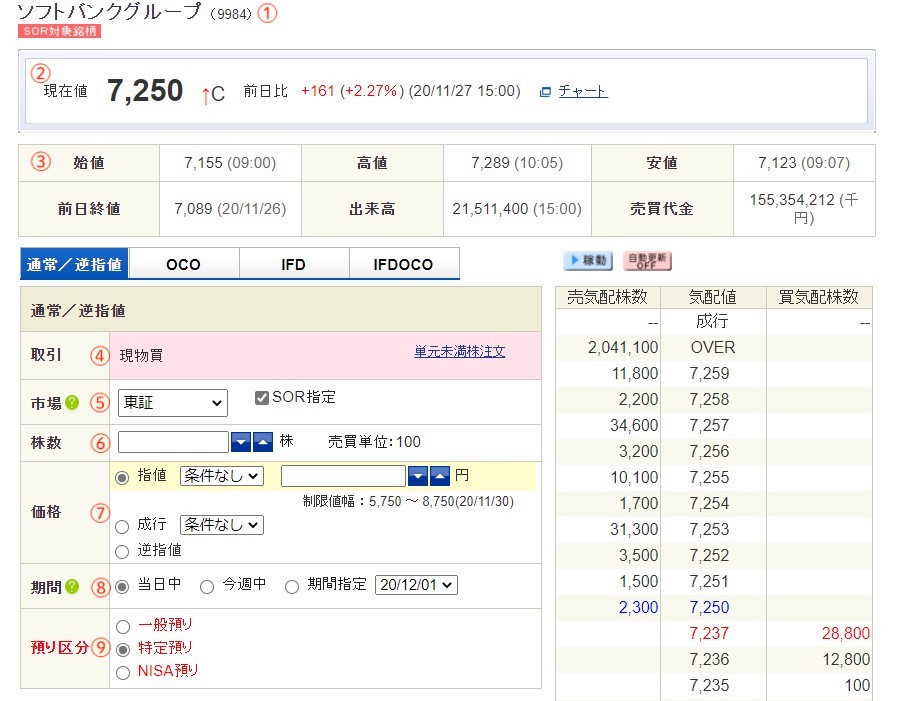Click the green help icon next to 市場
Image resolution: width=898 pixels, height=701 pixels.
coord(72,403)
